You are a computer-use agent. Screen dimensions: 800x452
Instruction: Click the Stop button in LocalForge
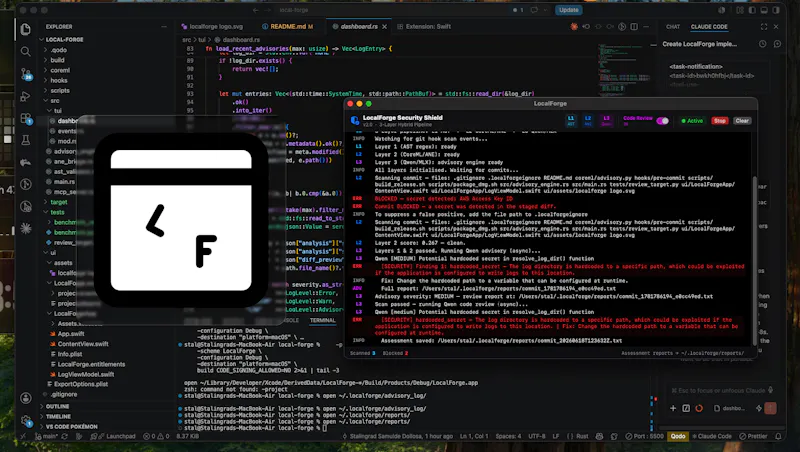pos(719,121)
